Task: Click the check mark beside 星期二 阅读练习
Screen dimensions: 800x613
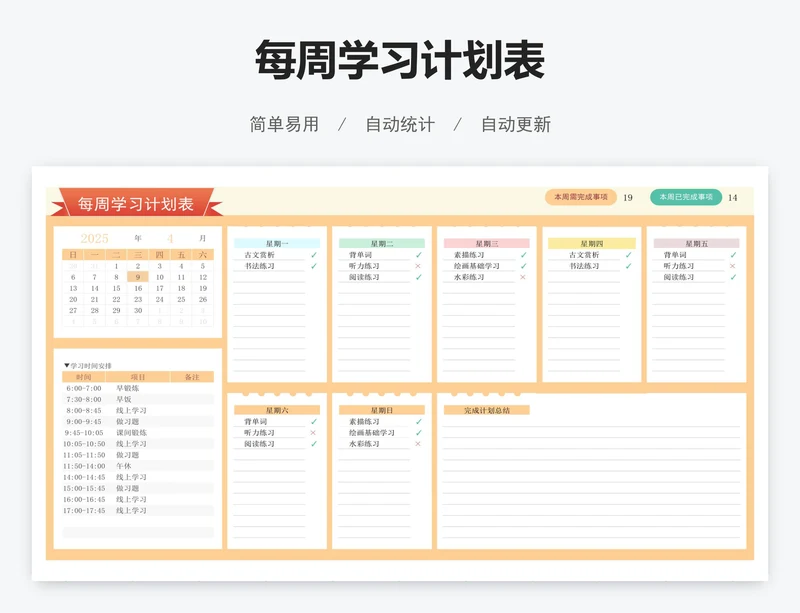Action: point(419,277)
